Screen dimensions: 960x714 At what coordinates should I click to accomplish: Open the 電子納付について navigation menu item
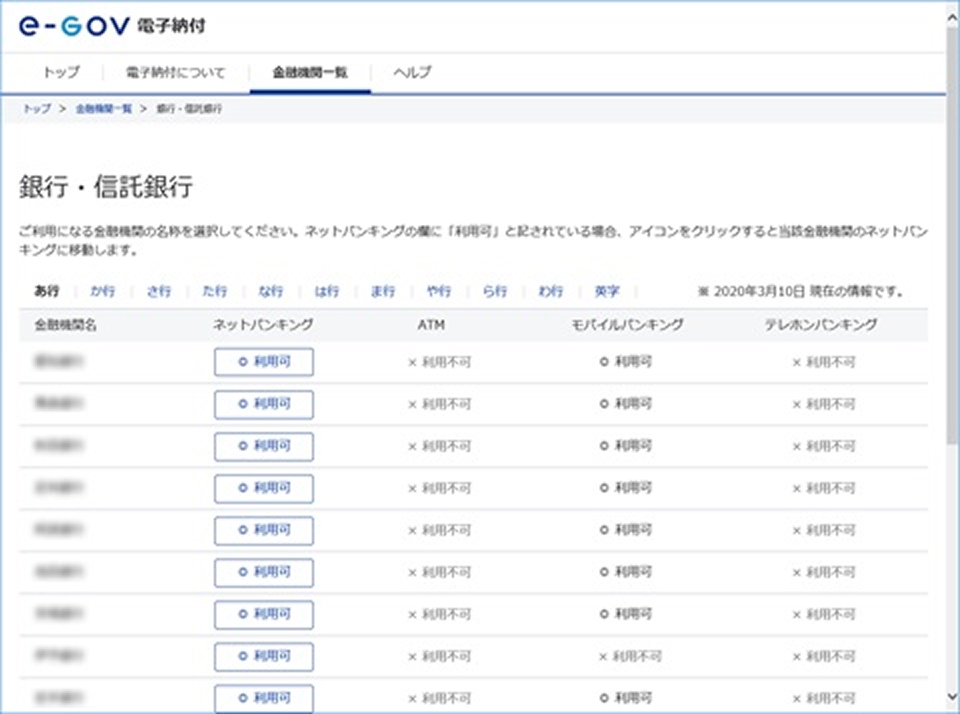tap(174, 72)
